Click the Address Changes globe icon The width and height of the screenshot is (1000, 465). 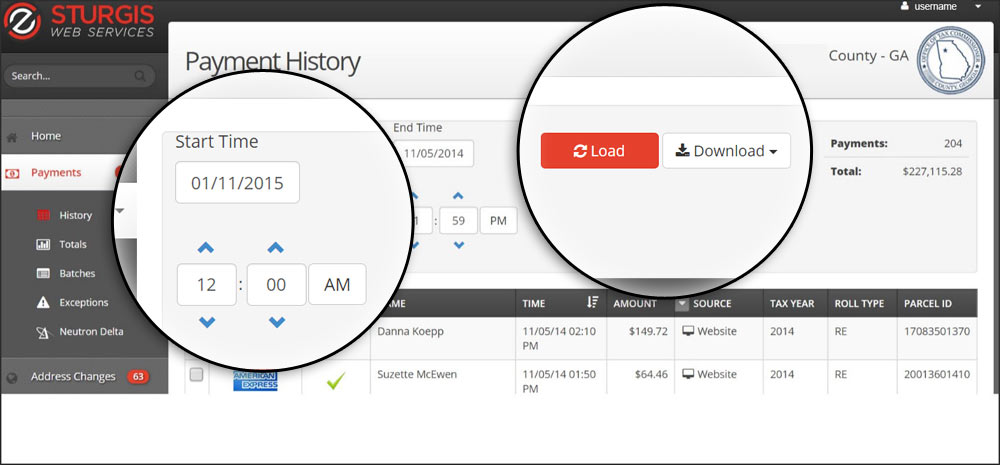[x=11, y=377]
